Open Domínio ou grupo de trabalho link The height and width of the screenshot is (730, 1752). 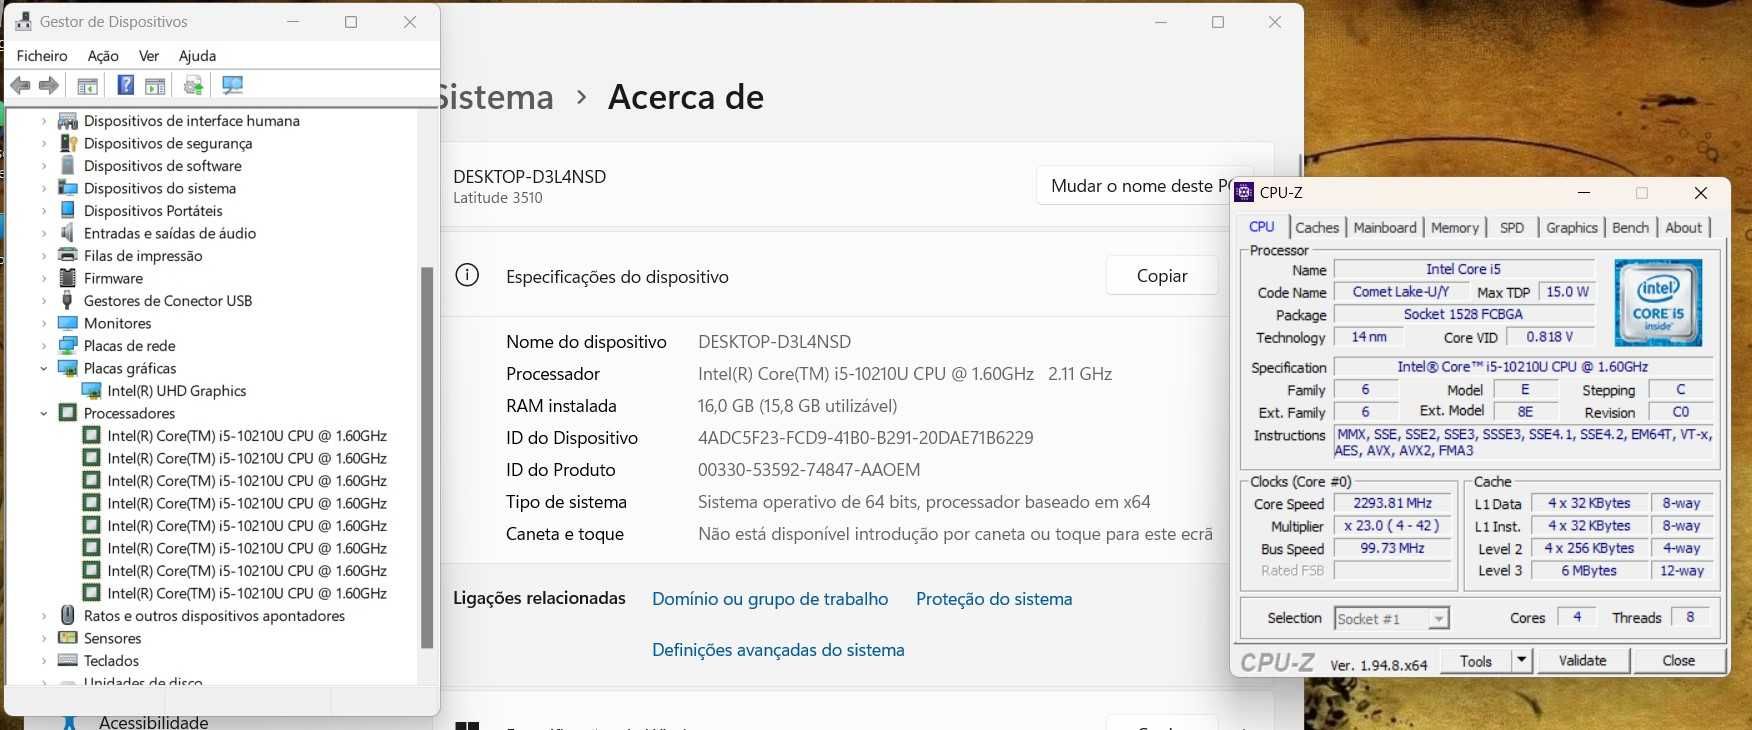(770, 599)
